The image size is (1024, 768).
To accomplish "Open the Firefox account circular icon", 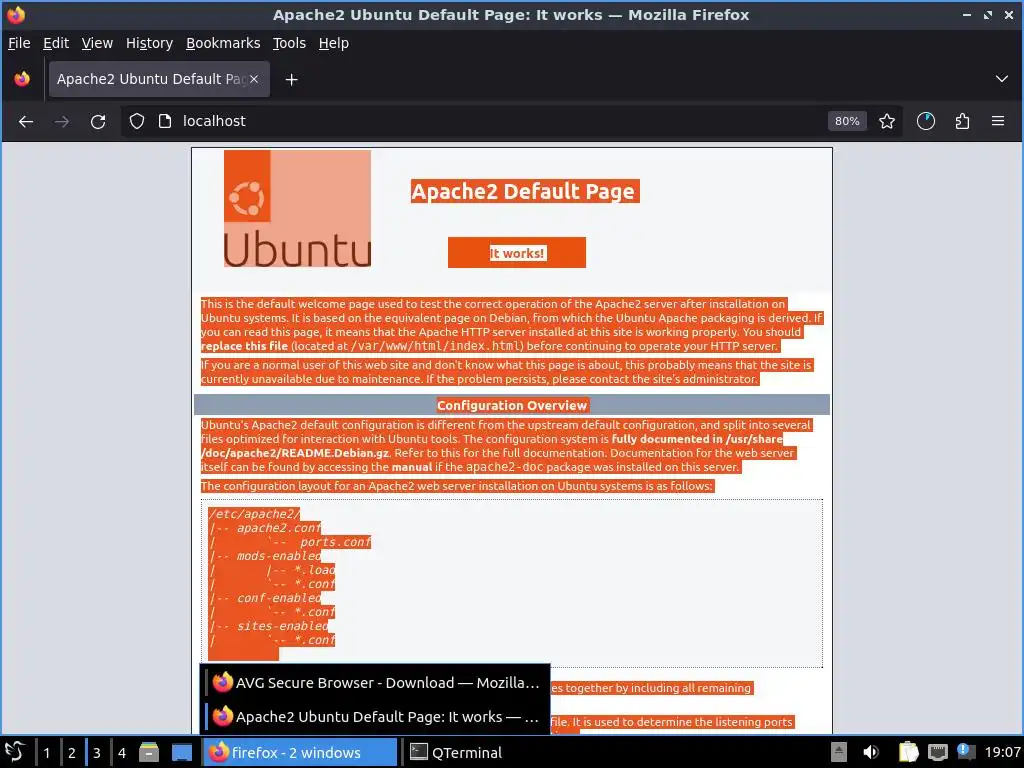I will [x=925, y=121].
